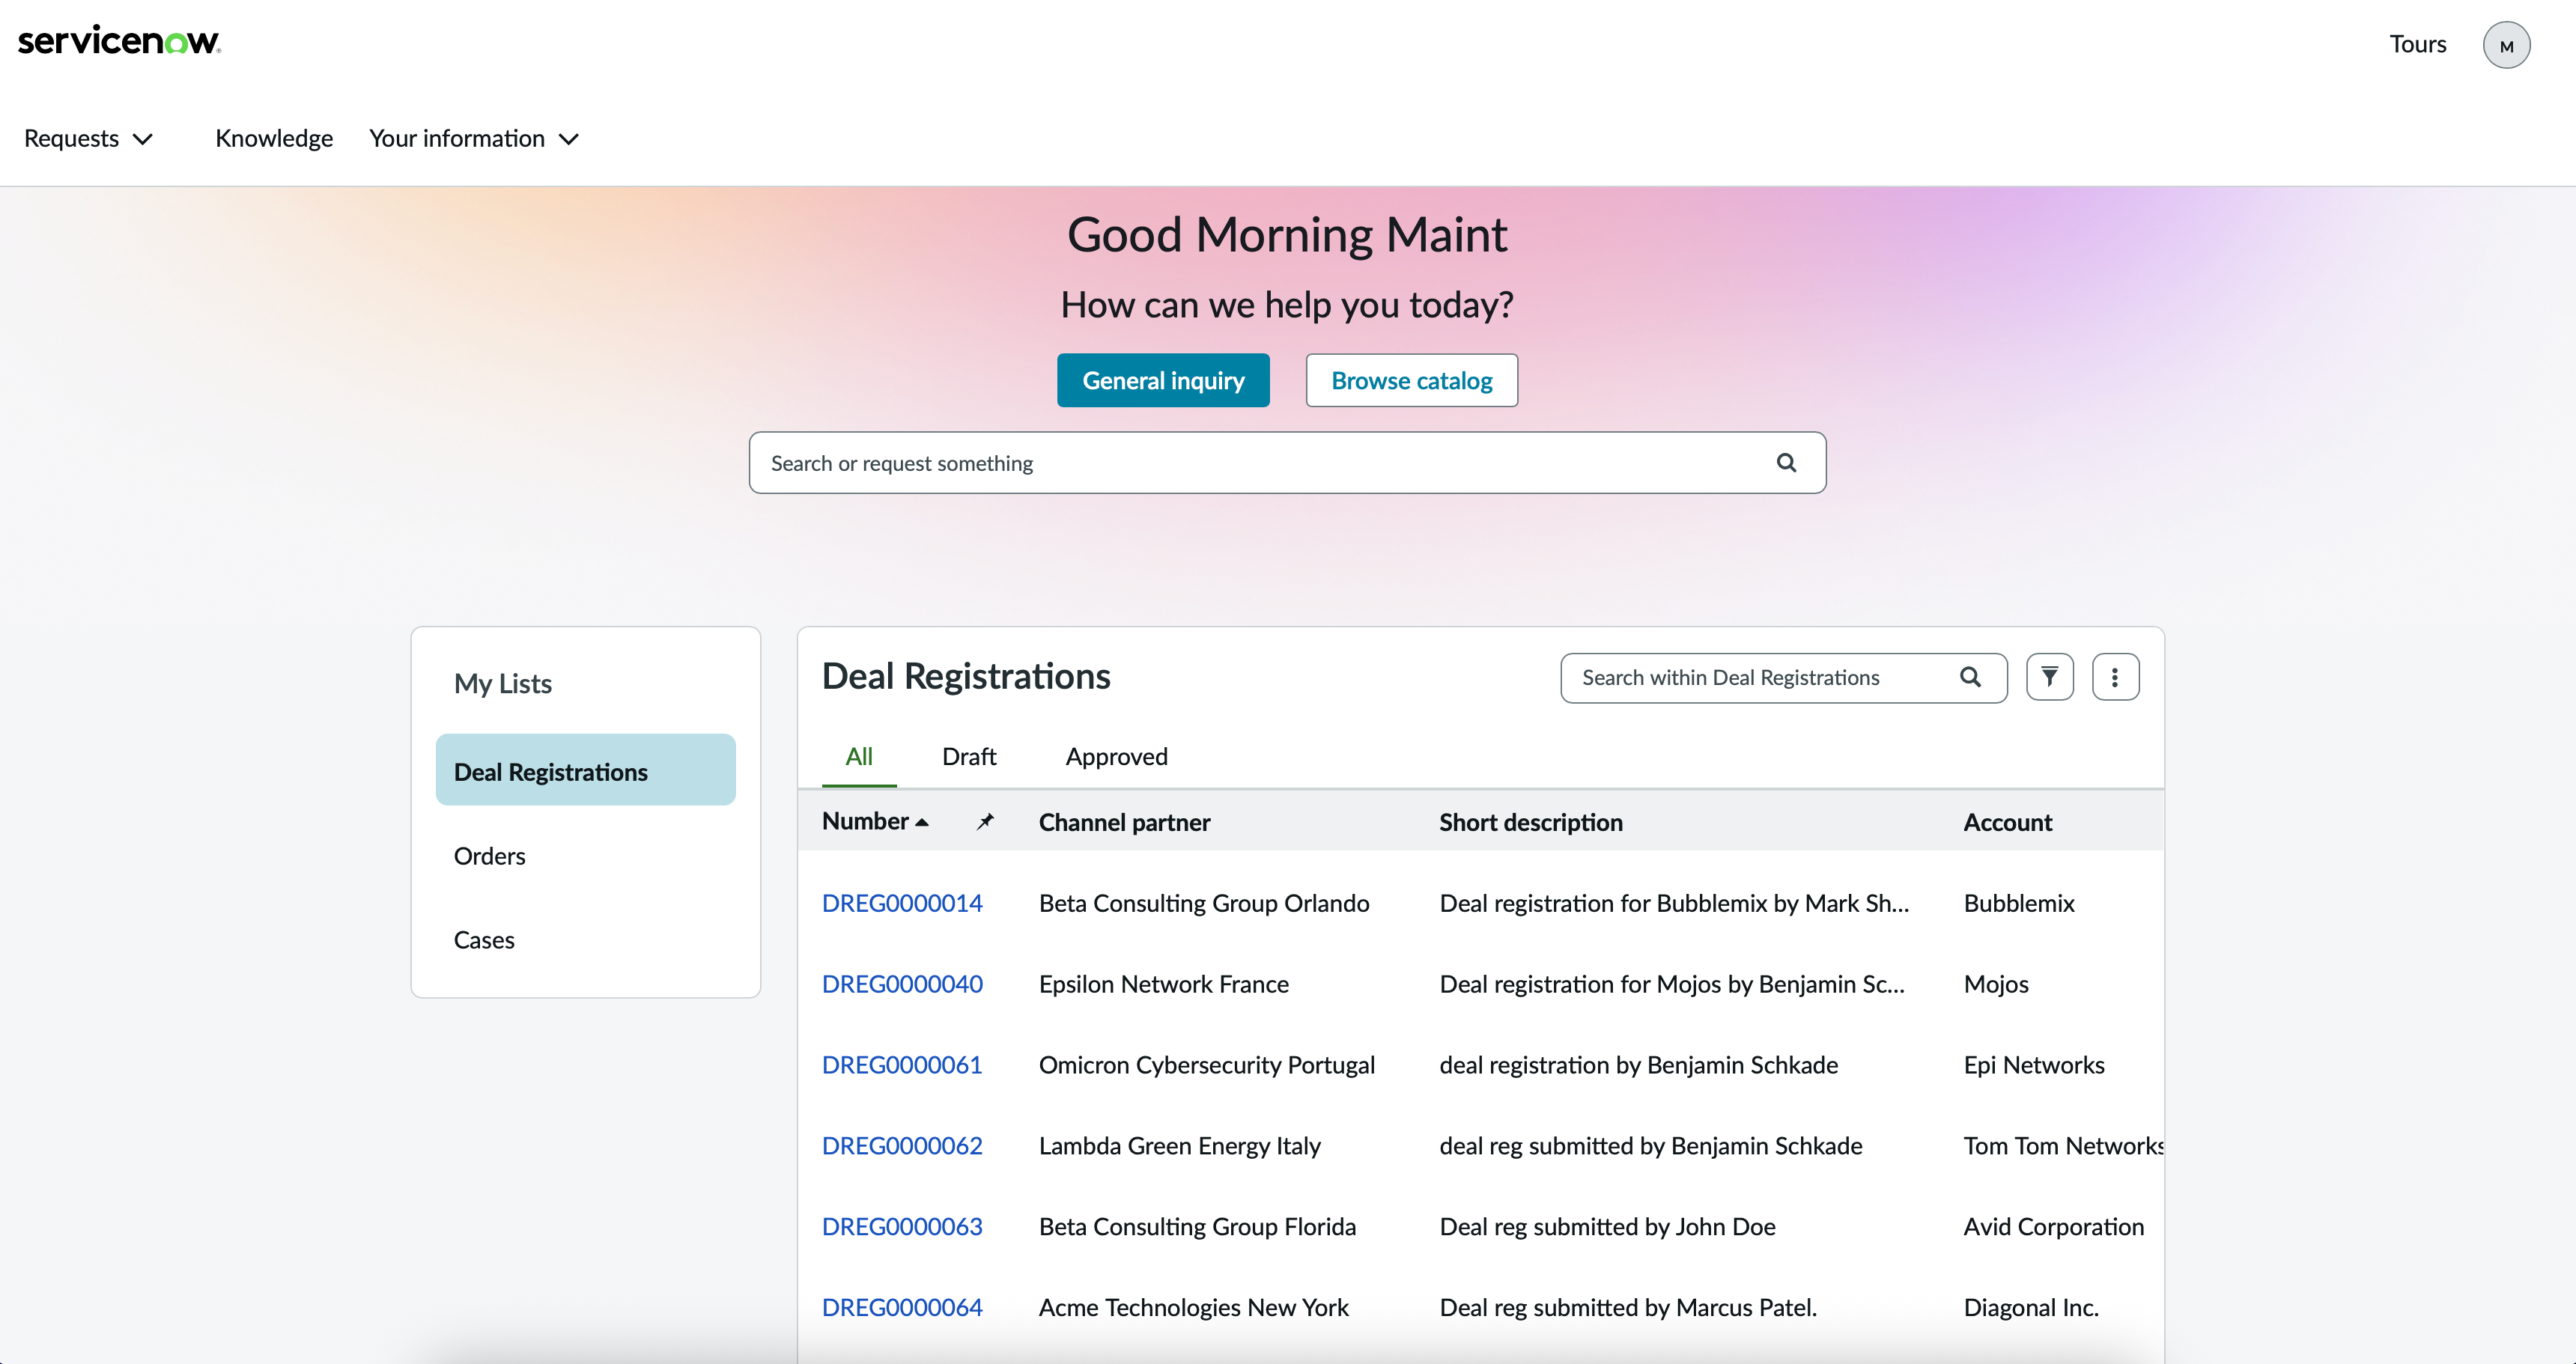Click the Acme Technologies New York cell
The image size is (2576, 1364).
(1193, 1308)
